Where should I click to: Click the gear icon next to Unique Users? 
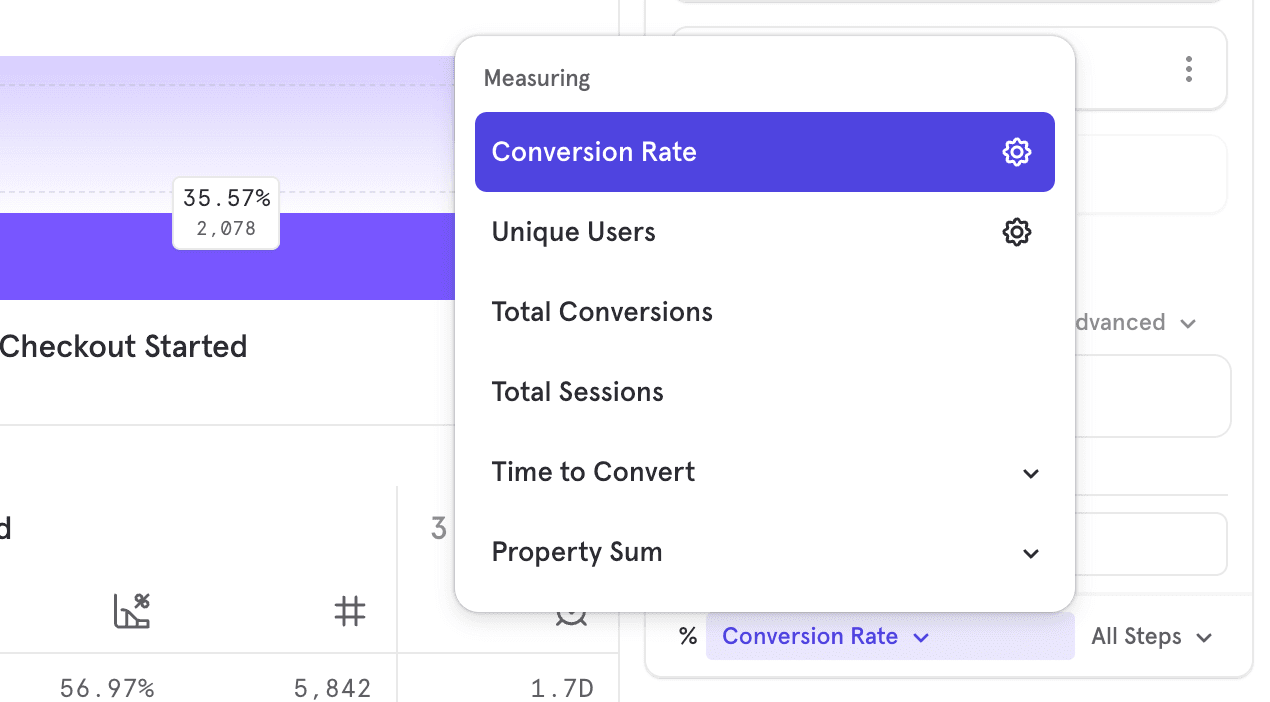point(1016,232)
